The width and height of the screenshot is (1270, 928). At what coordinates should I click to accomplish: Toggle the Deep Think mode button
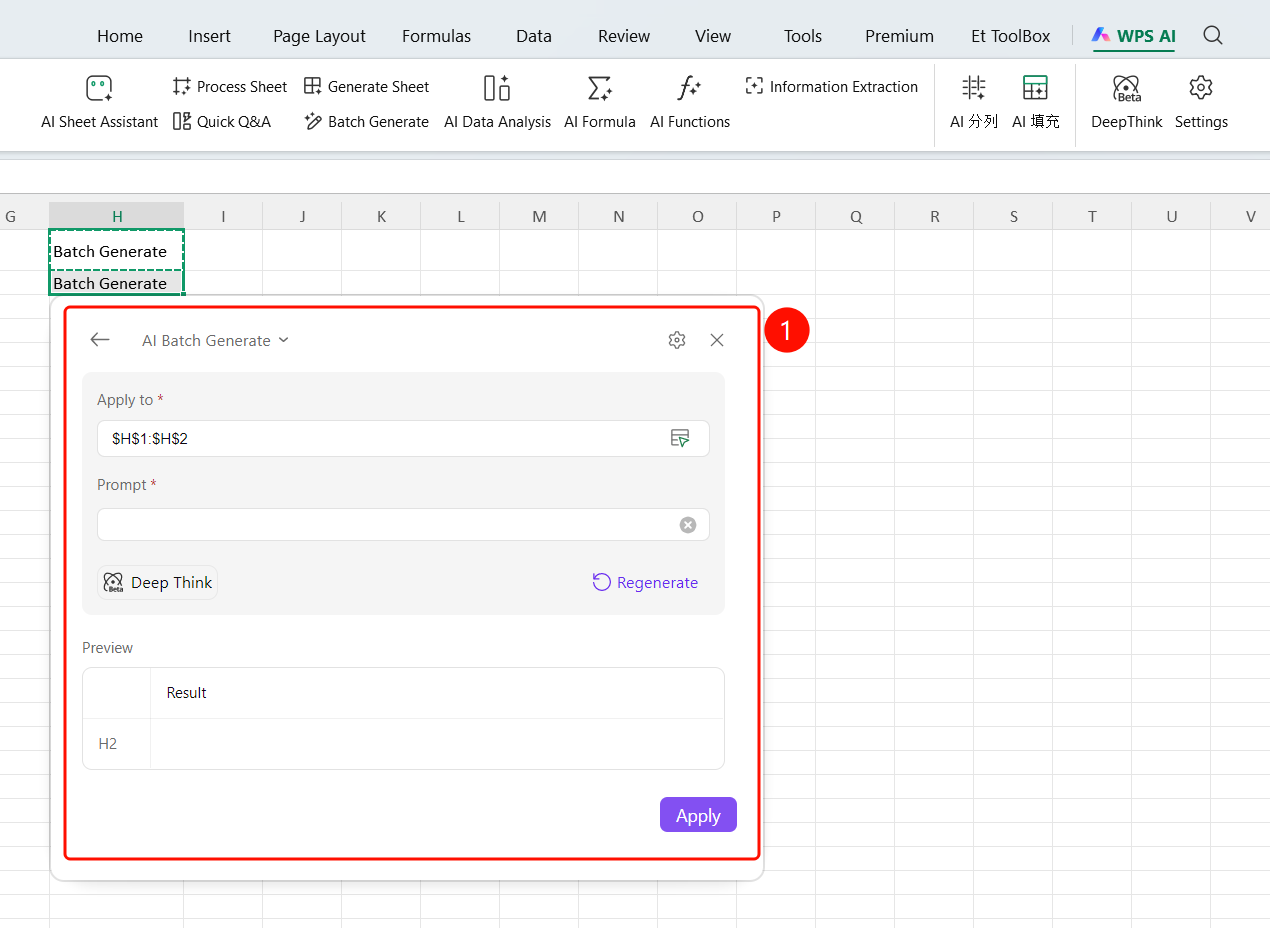157,583
